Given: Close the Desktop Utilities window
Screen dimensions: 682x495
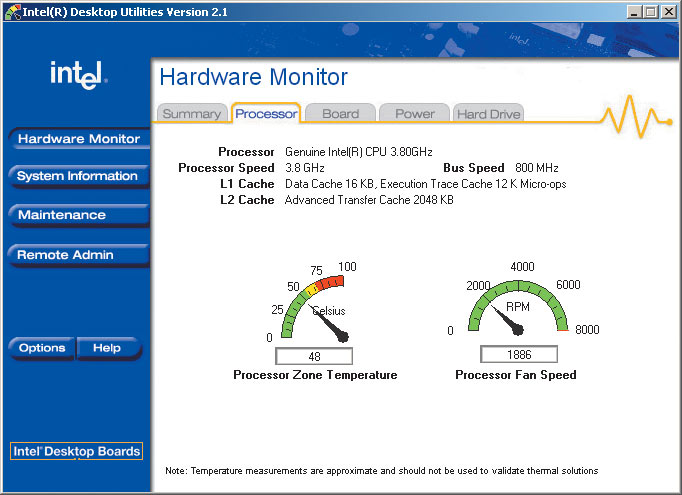Looking at the screenshot, I should (669, 12).
